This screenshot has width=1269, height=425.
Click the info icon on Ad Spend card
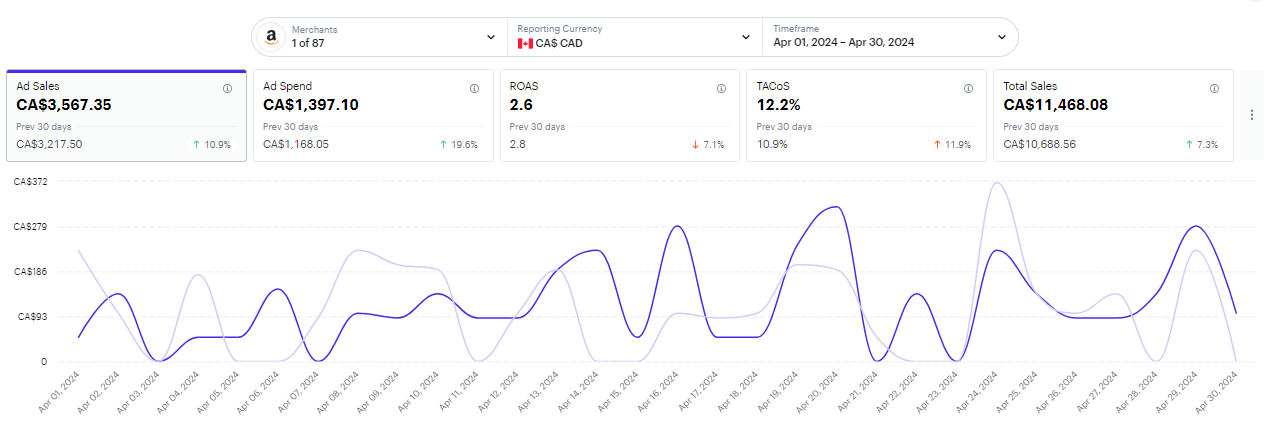tap(474, 88)
